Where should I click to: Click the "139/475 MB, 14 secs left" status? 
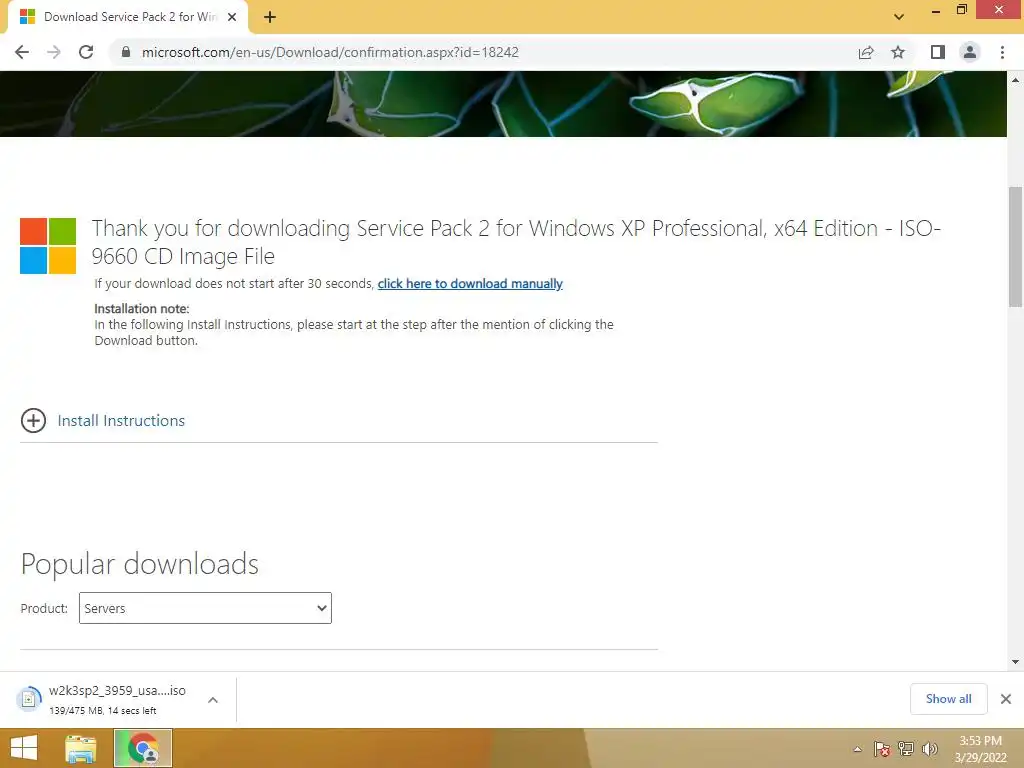(x=103, y=711)
